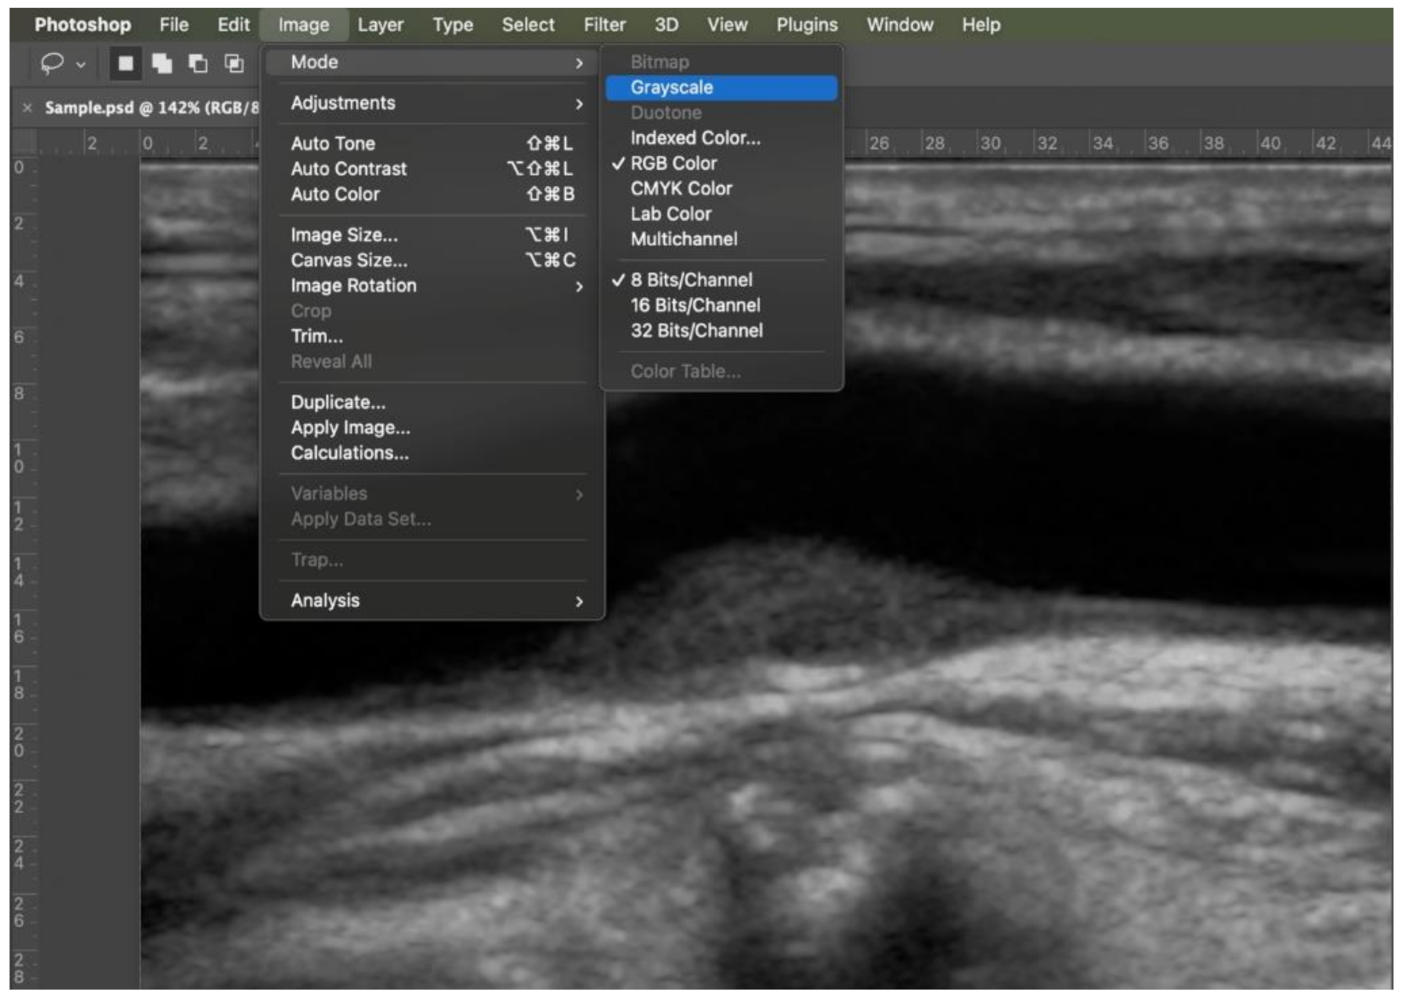Expand the Analysis submenu
Image resolution: width=1403 pixels, height=997 pixels.
(324, 600)
